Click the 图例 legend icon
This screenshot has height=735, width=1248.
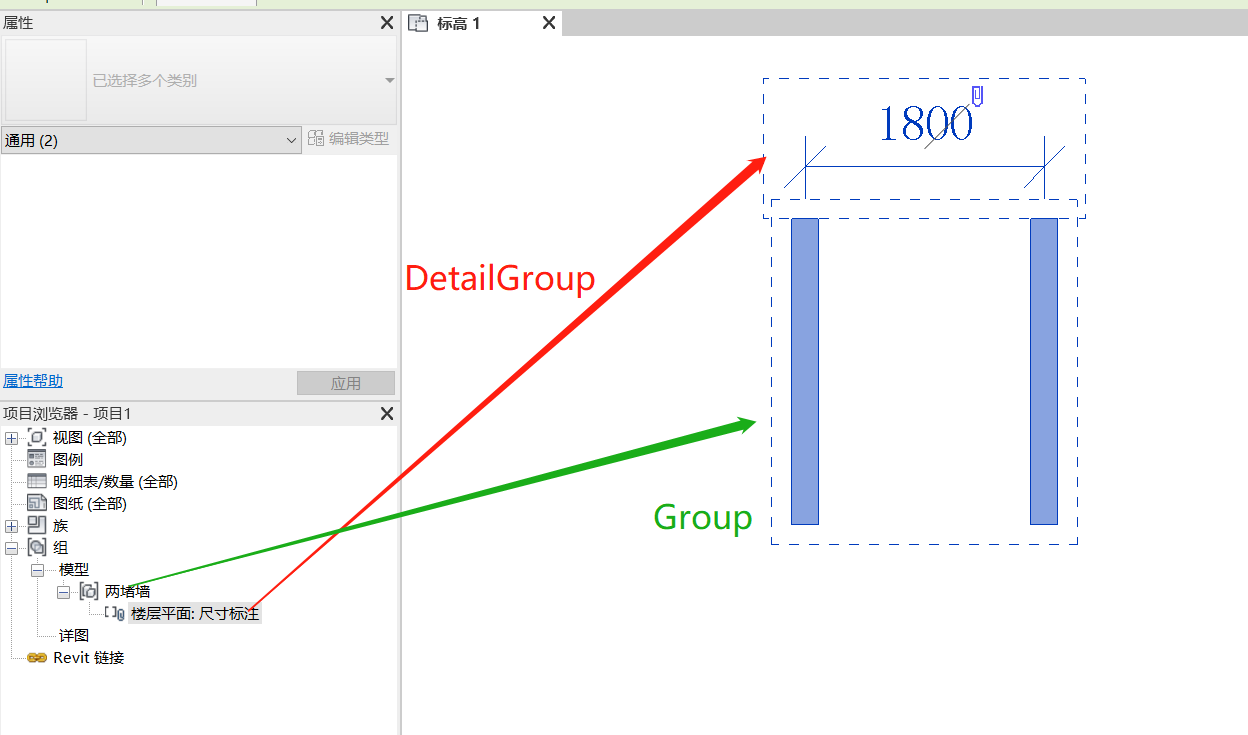point(37,459)
